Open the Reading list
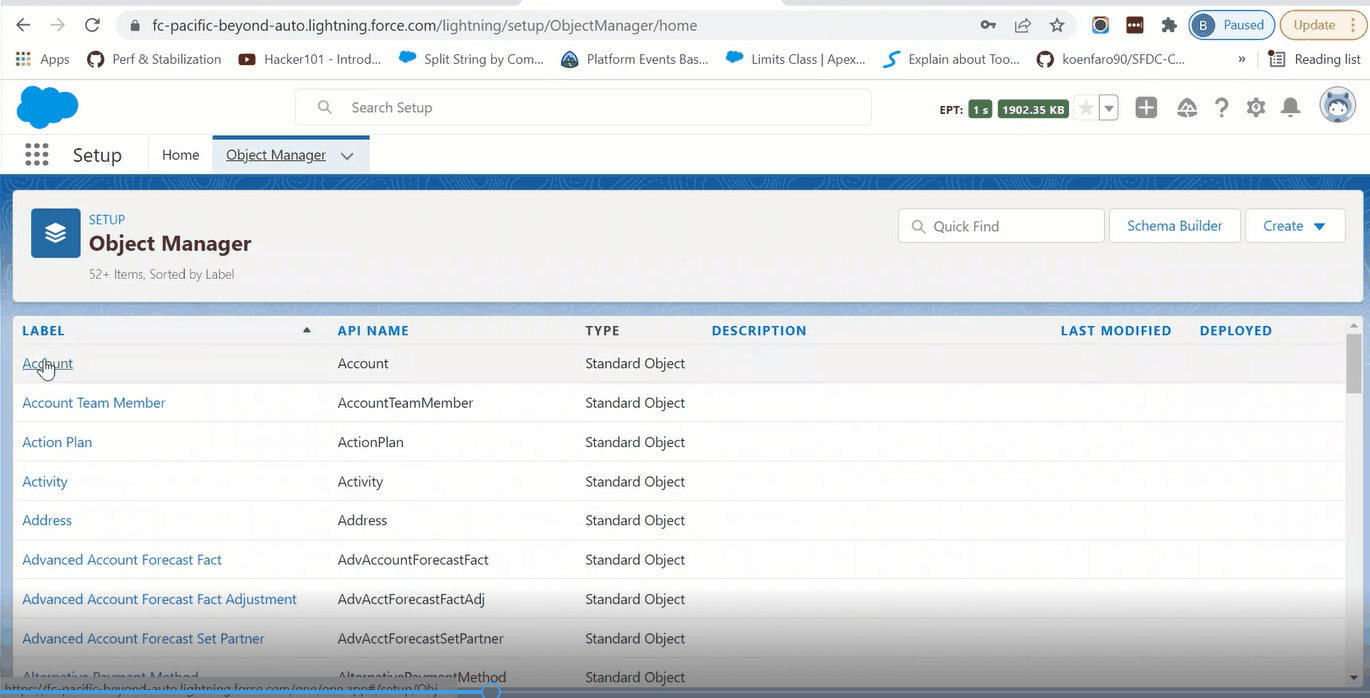Screen dimensions: 1370x698 tap(1314, 59)
